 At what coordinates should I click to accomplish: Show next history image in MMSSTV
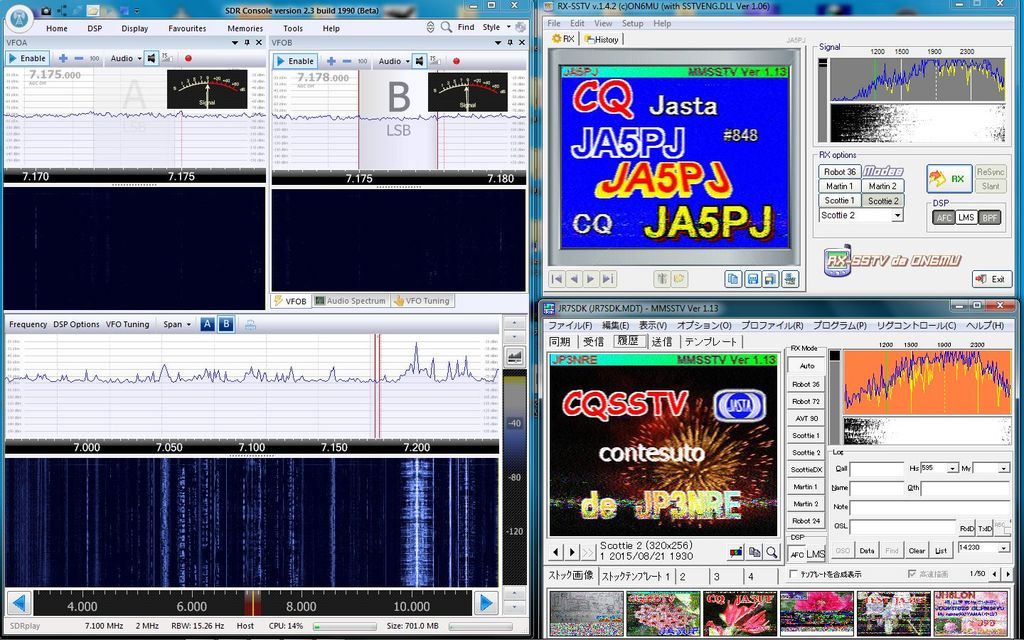pyautogui.click(x=572, y=552)
